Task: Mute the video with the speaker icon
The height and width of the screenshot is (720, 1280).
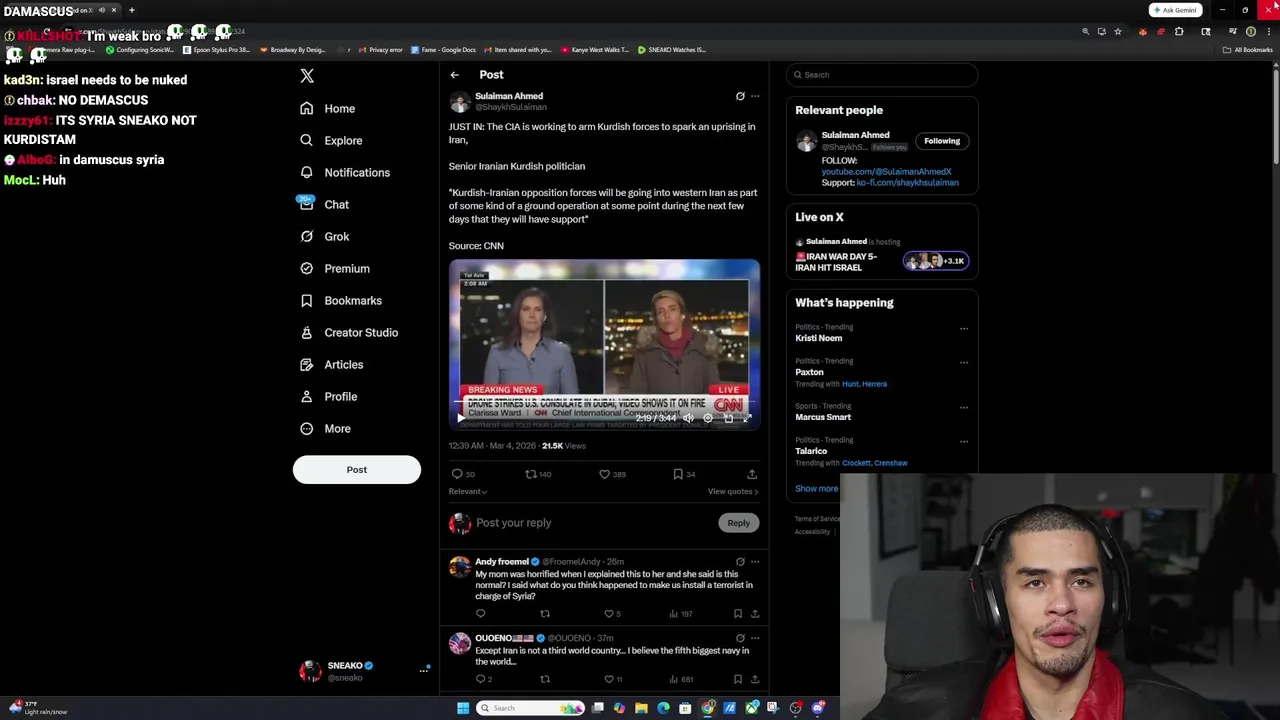Action: click(688, 418)
